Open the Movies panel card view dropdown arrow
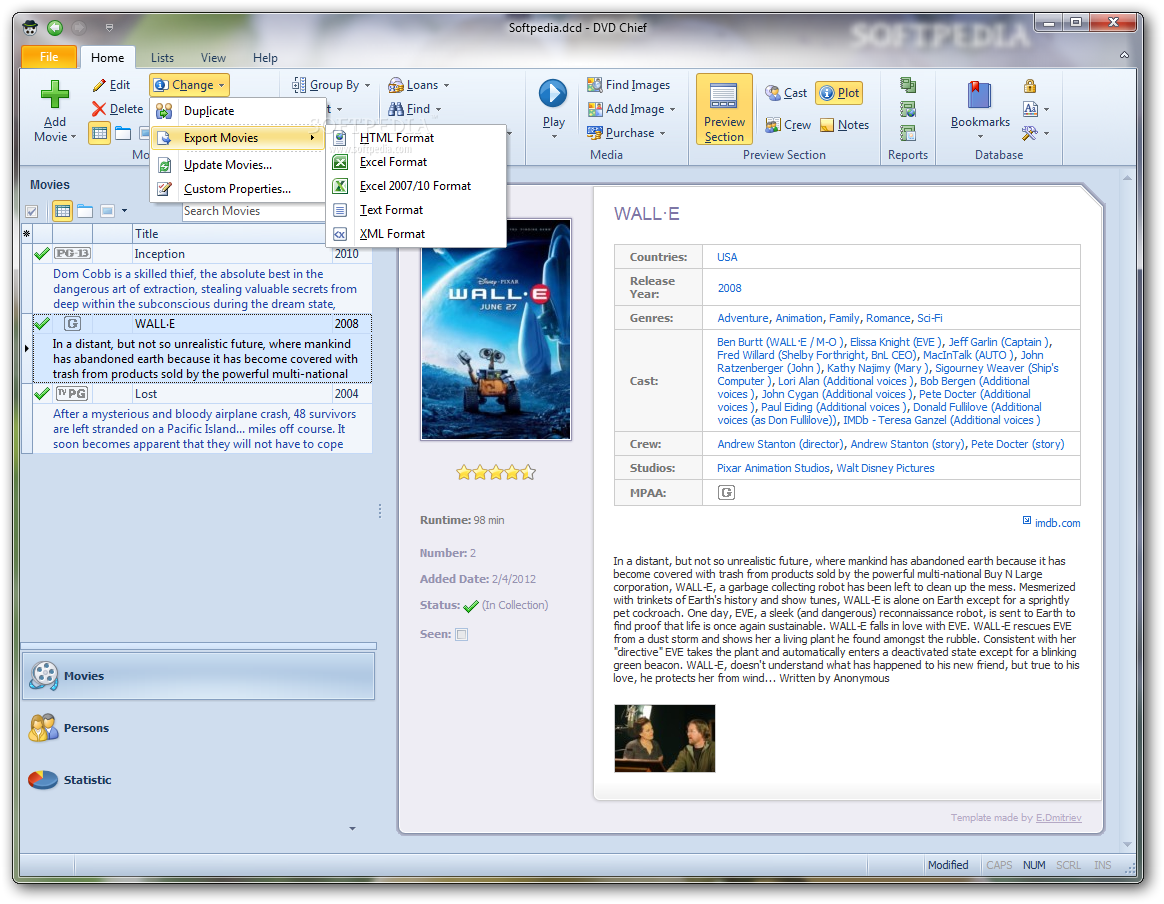This screenshot has height=904, width=1164. [x=124, y=211]
